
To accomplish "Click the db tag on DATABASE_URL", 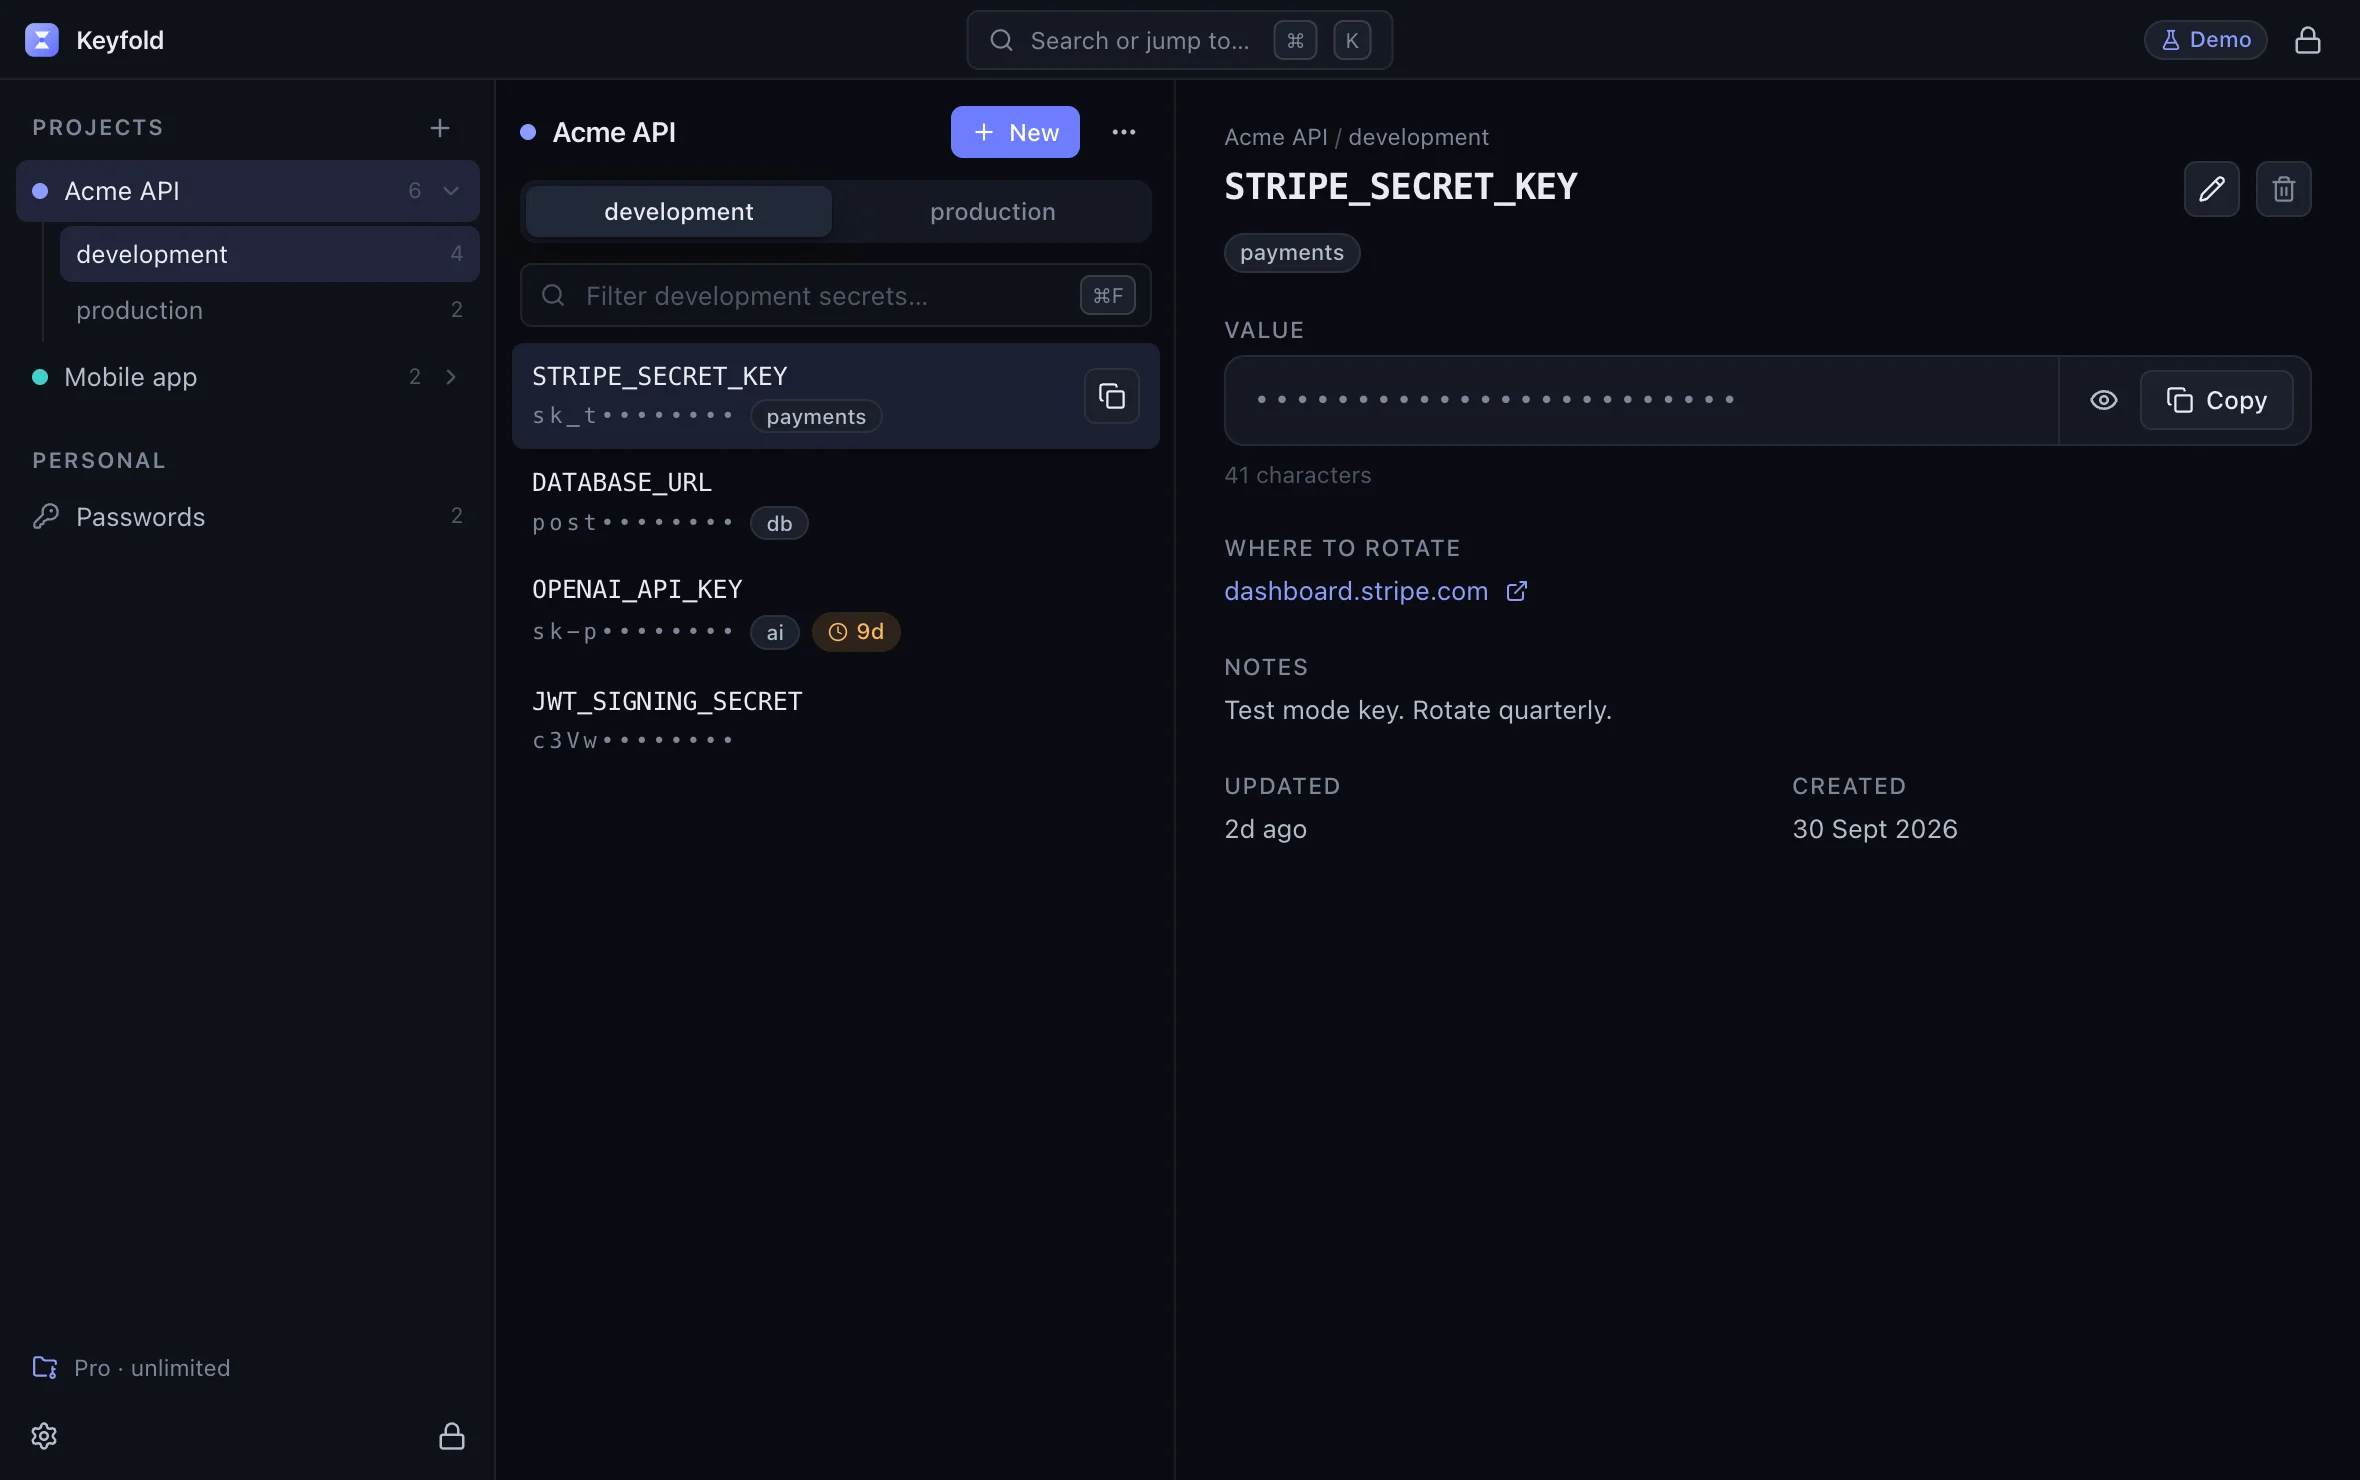I will pyautogui.click(x=779, y=523).
